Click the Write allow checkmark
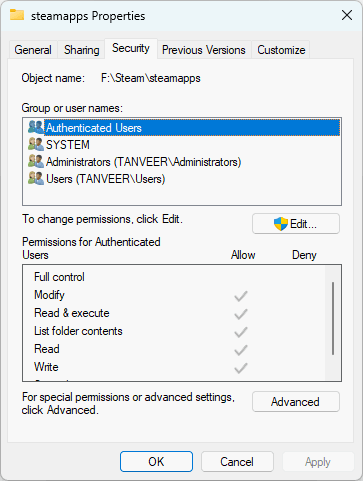Viewport: 363px width, 481px height. click(241, 368)
